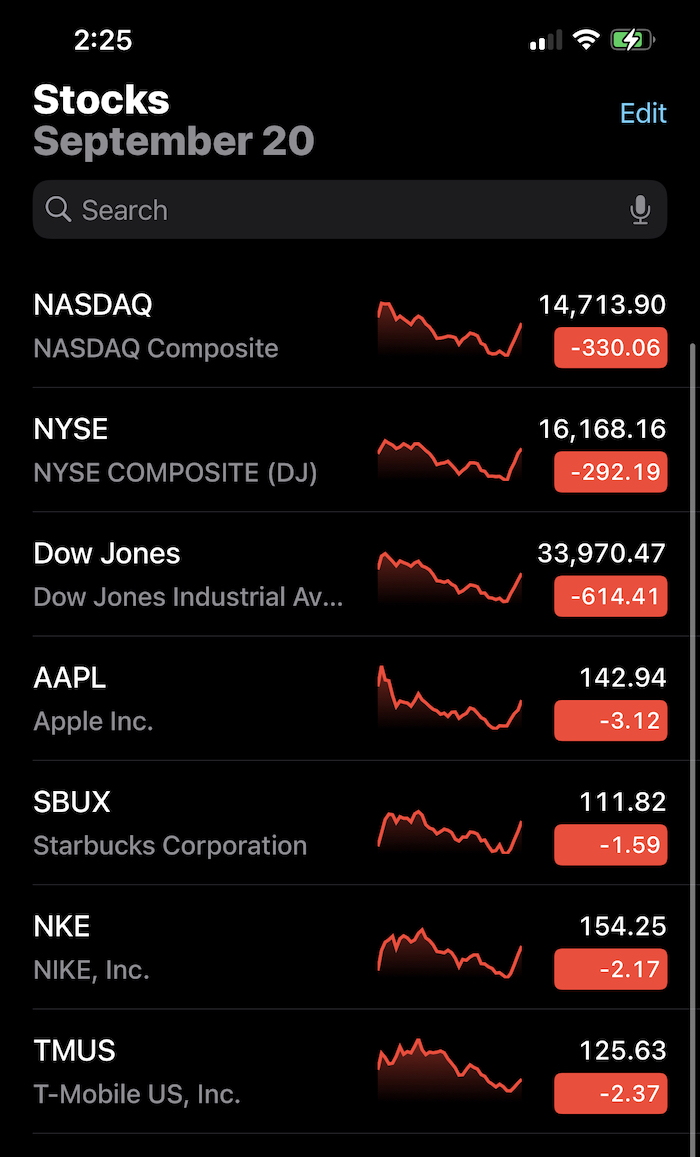Tap the microphone dictation icon

[x=640, y=210]
